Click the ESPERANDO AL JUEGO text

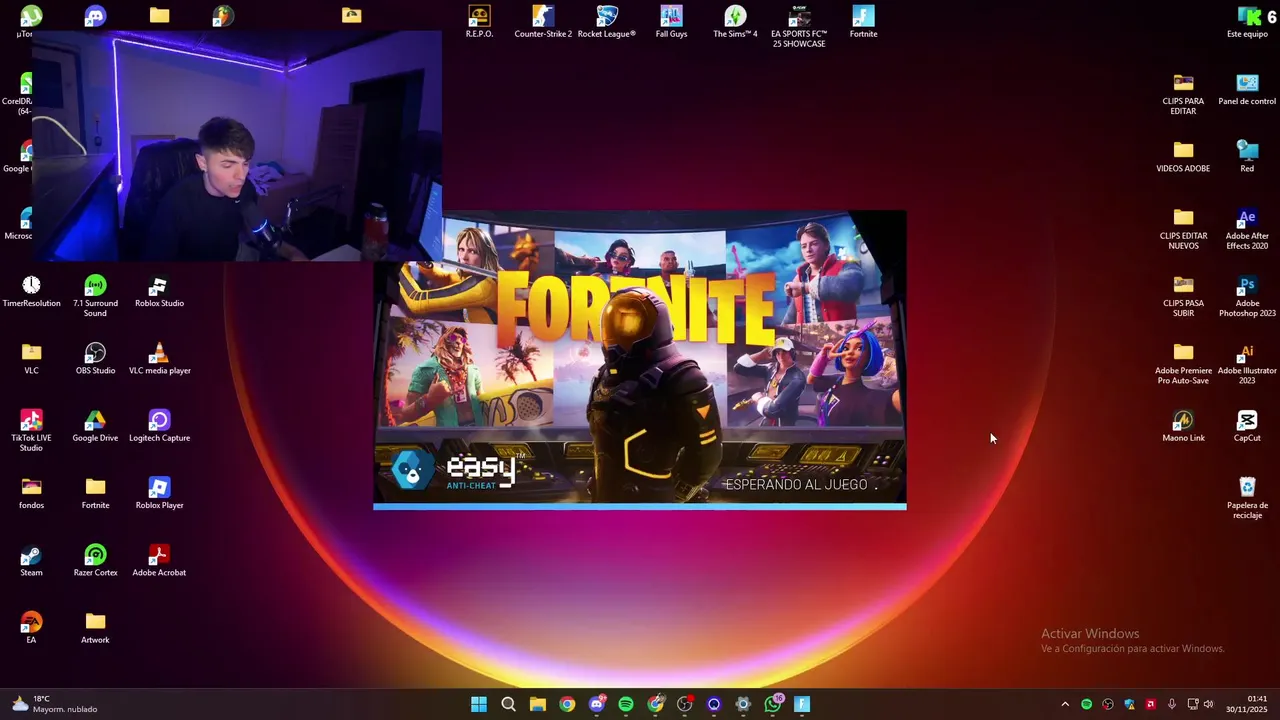(802, 485)
